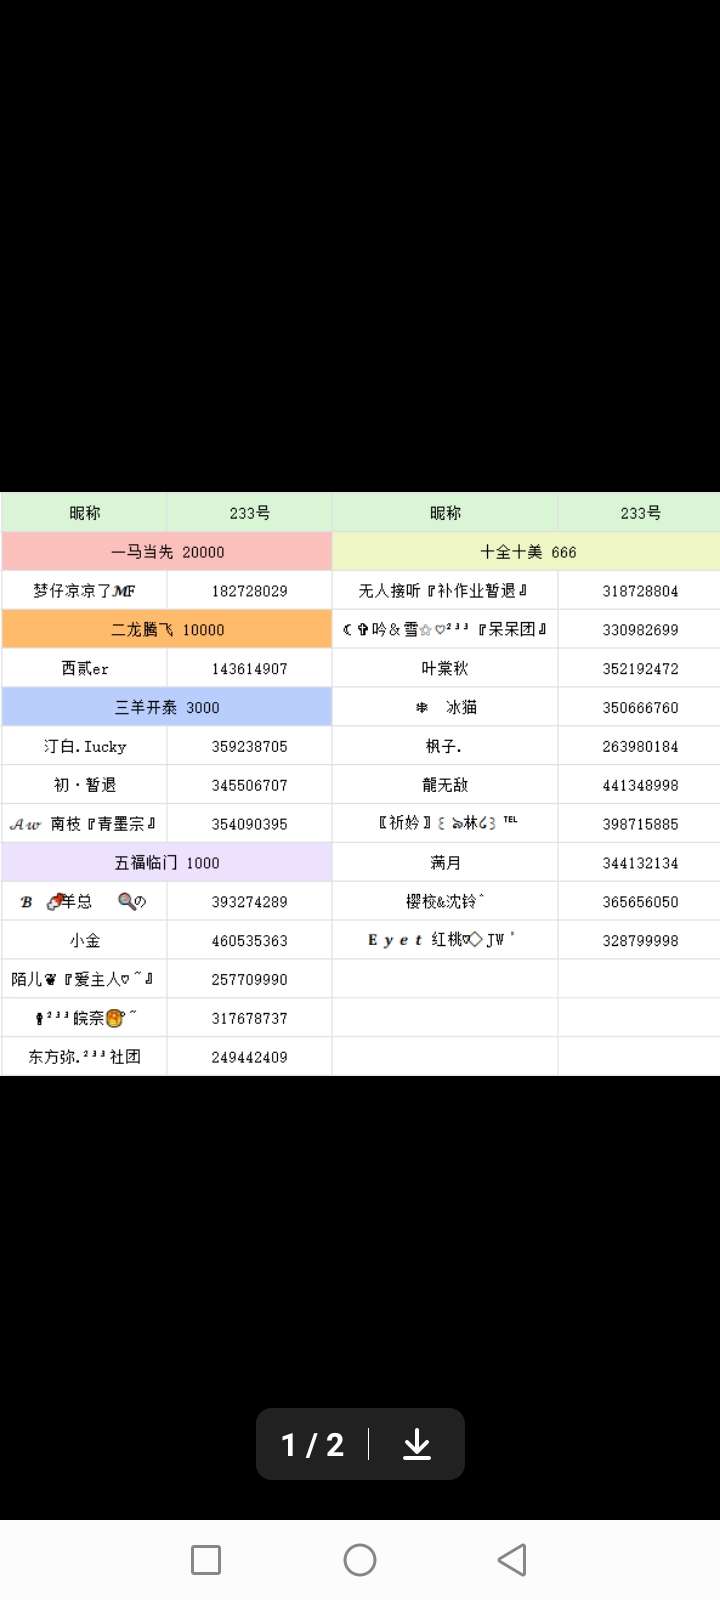Tap nickname 叶棠秋
Viewport: 720px width, 1600px height.
[x=445, y=669]
